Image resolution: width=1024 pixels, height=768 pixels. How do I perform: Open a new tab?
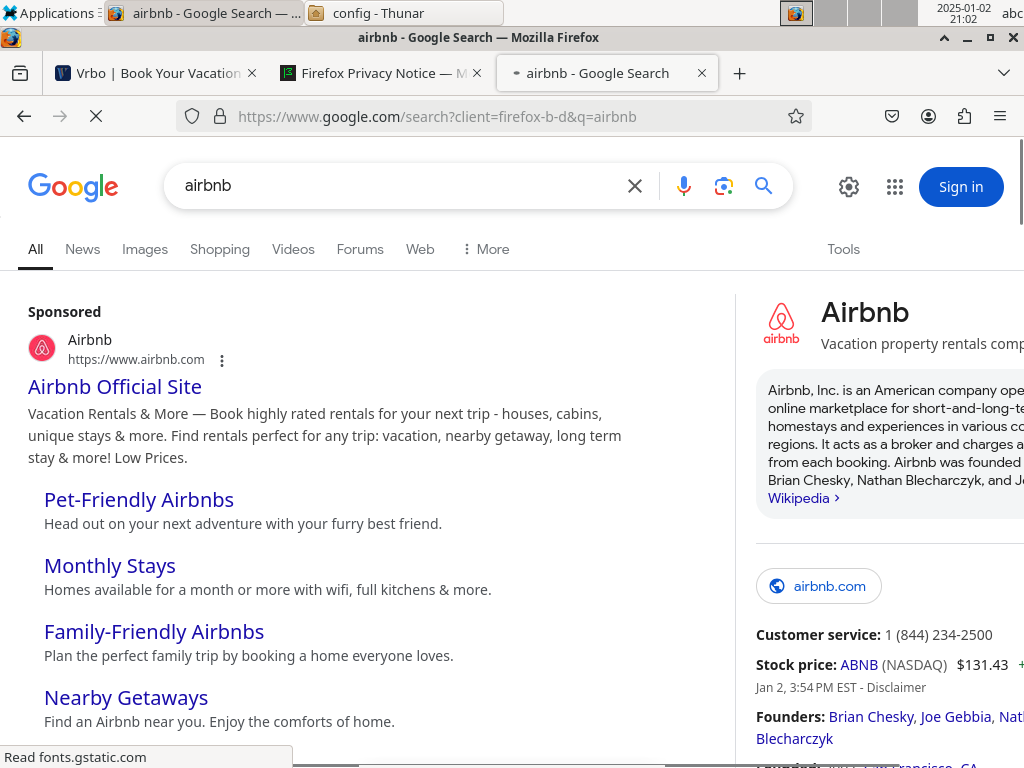739,74
